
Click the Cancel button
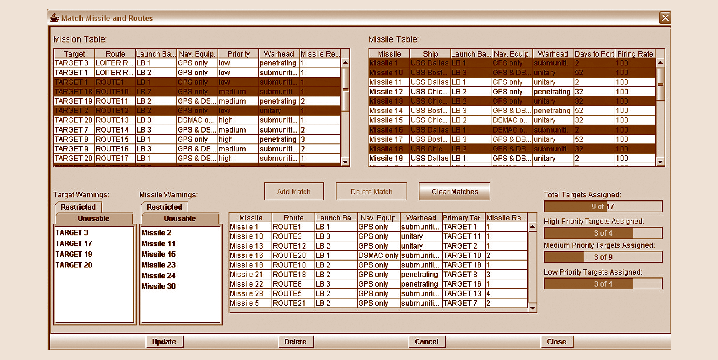426,342
